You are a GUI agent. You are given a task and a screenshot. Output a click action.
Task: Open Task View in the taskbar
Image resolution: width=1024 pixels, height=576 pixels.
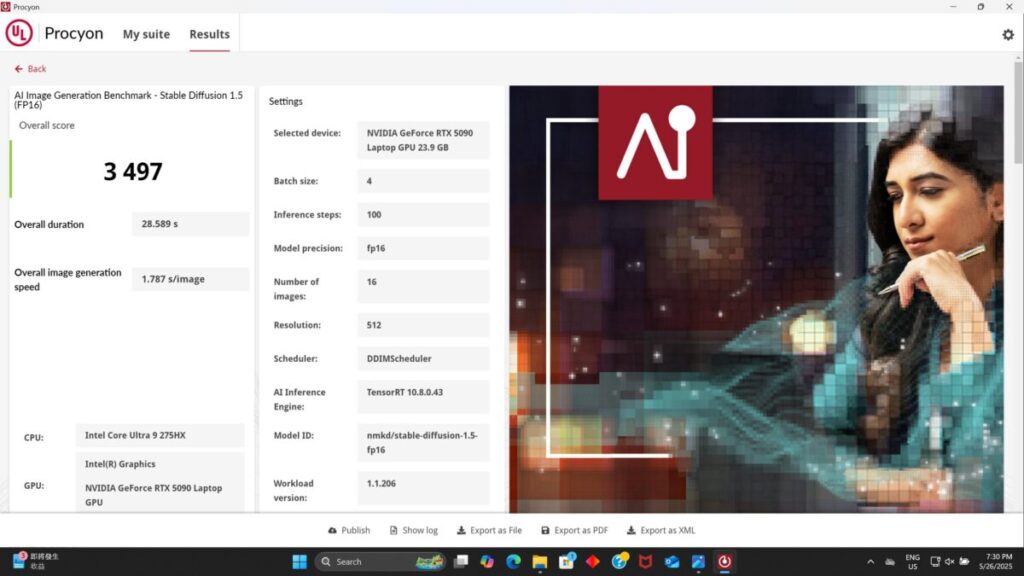(x=461, y=562)
